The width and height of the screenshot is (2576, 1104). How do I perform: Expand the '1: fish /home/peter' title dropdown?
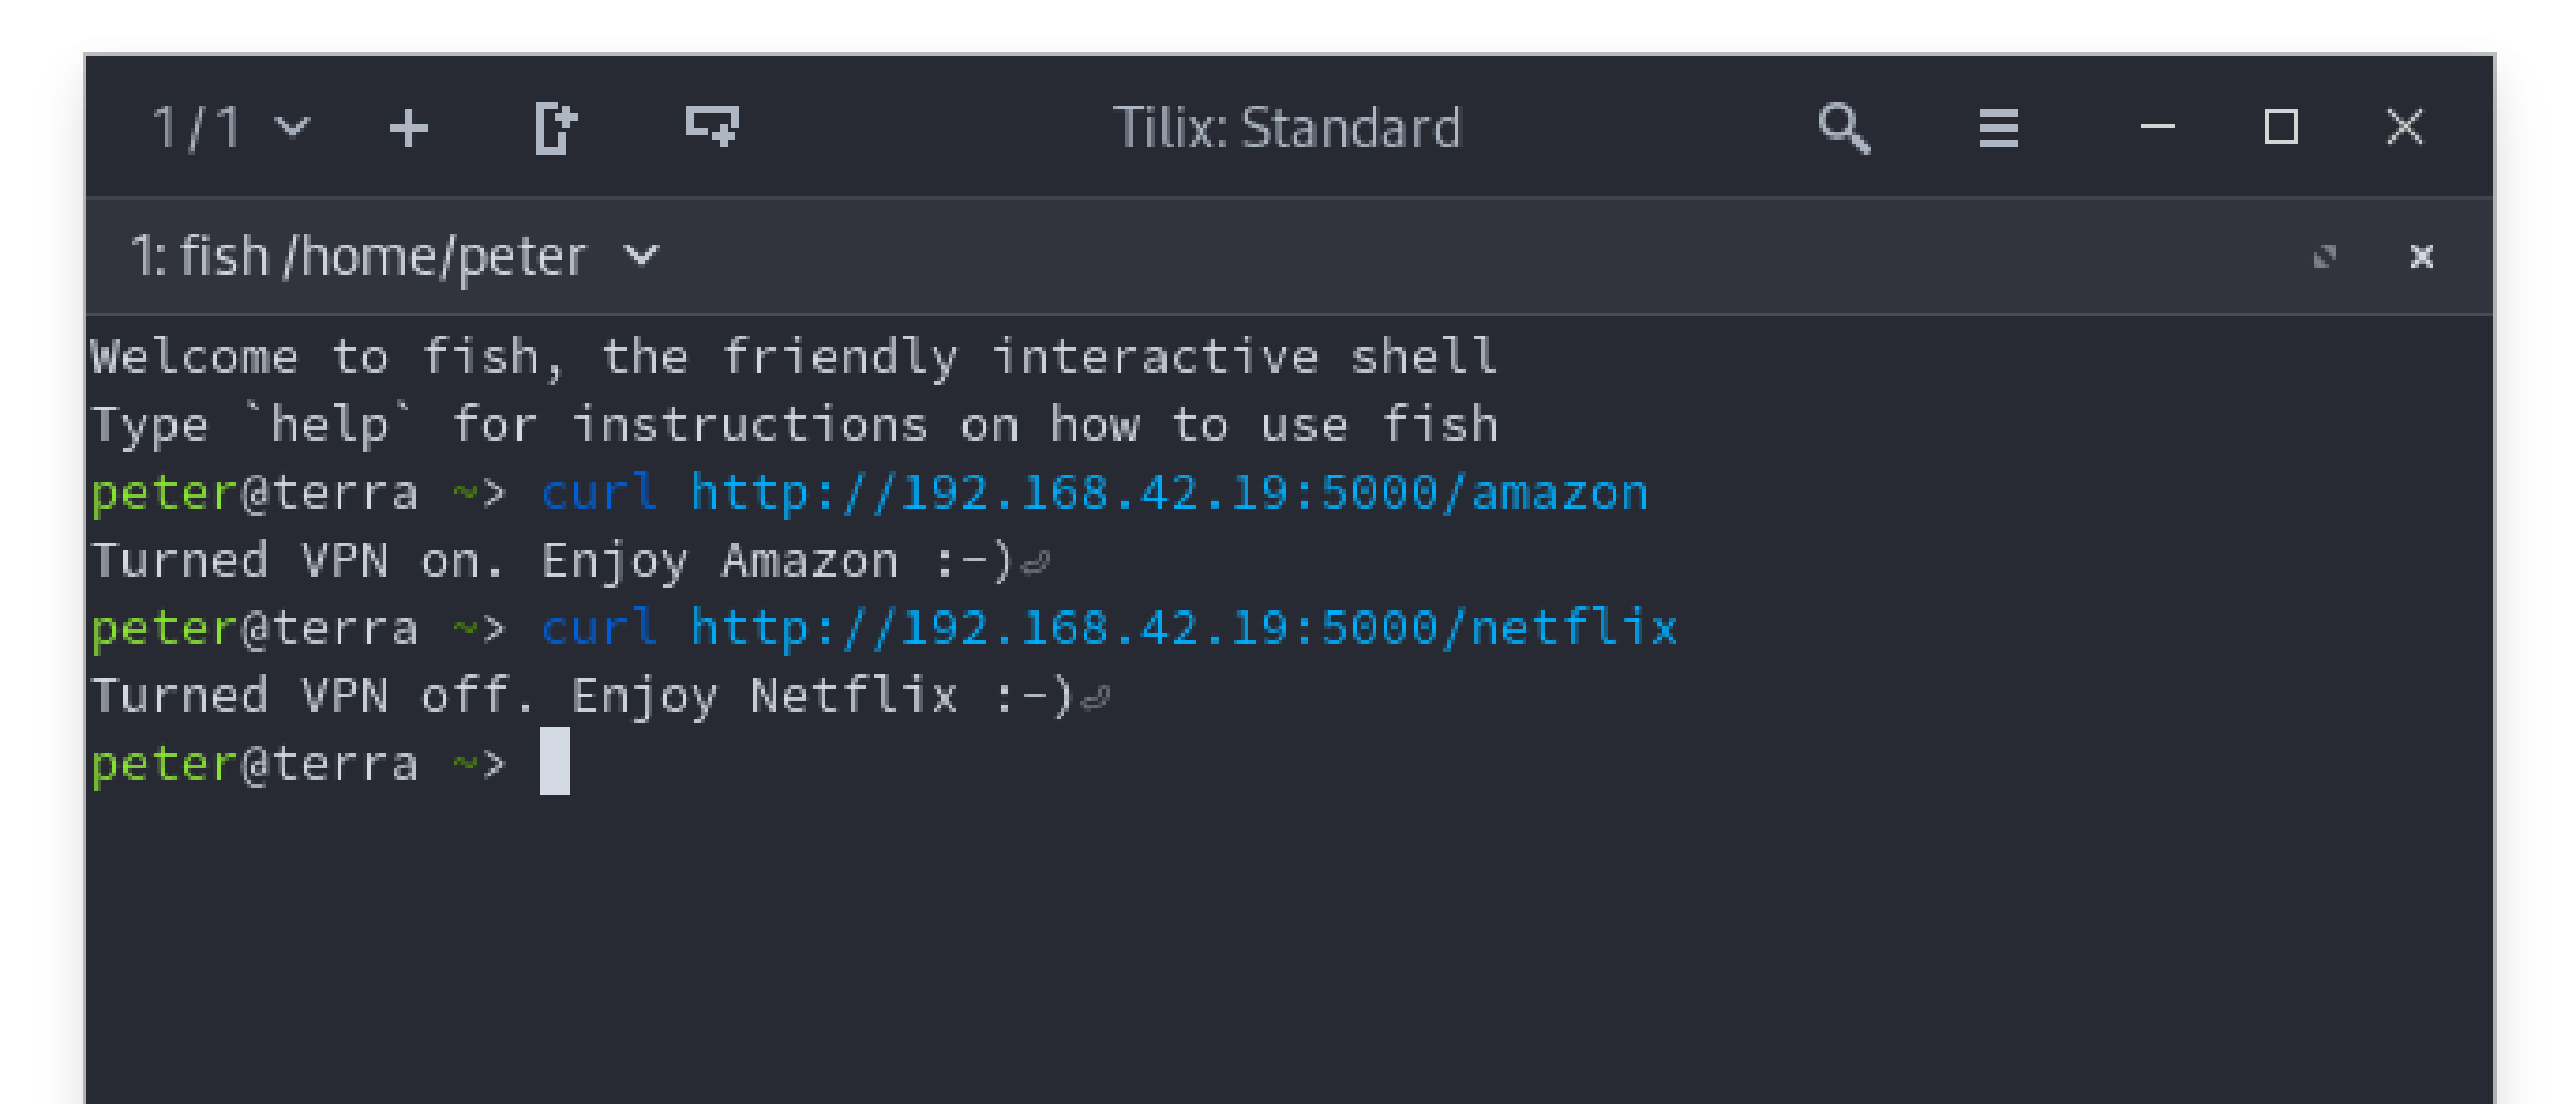point(640,257)
